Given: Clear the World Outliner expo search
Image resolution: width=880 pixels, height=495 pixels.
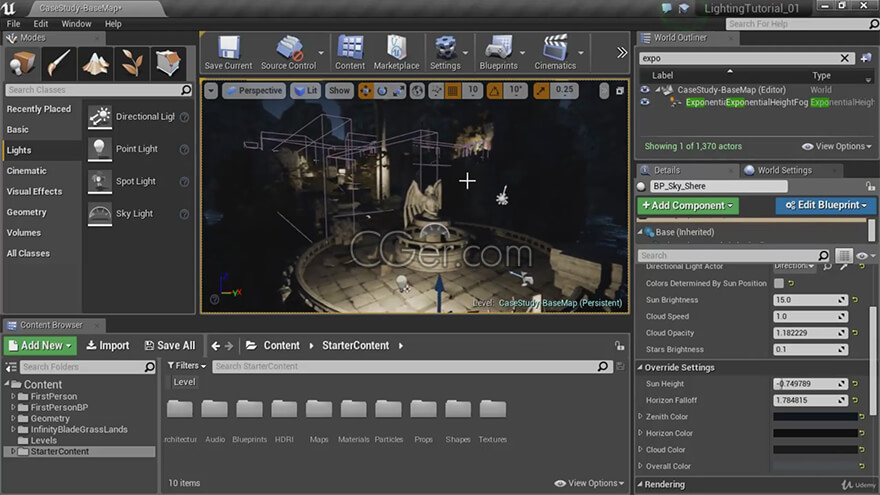Looking at the screenshot, I should click(845, 58).
